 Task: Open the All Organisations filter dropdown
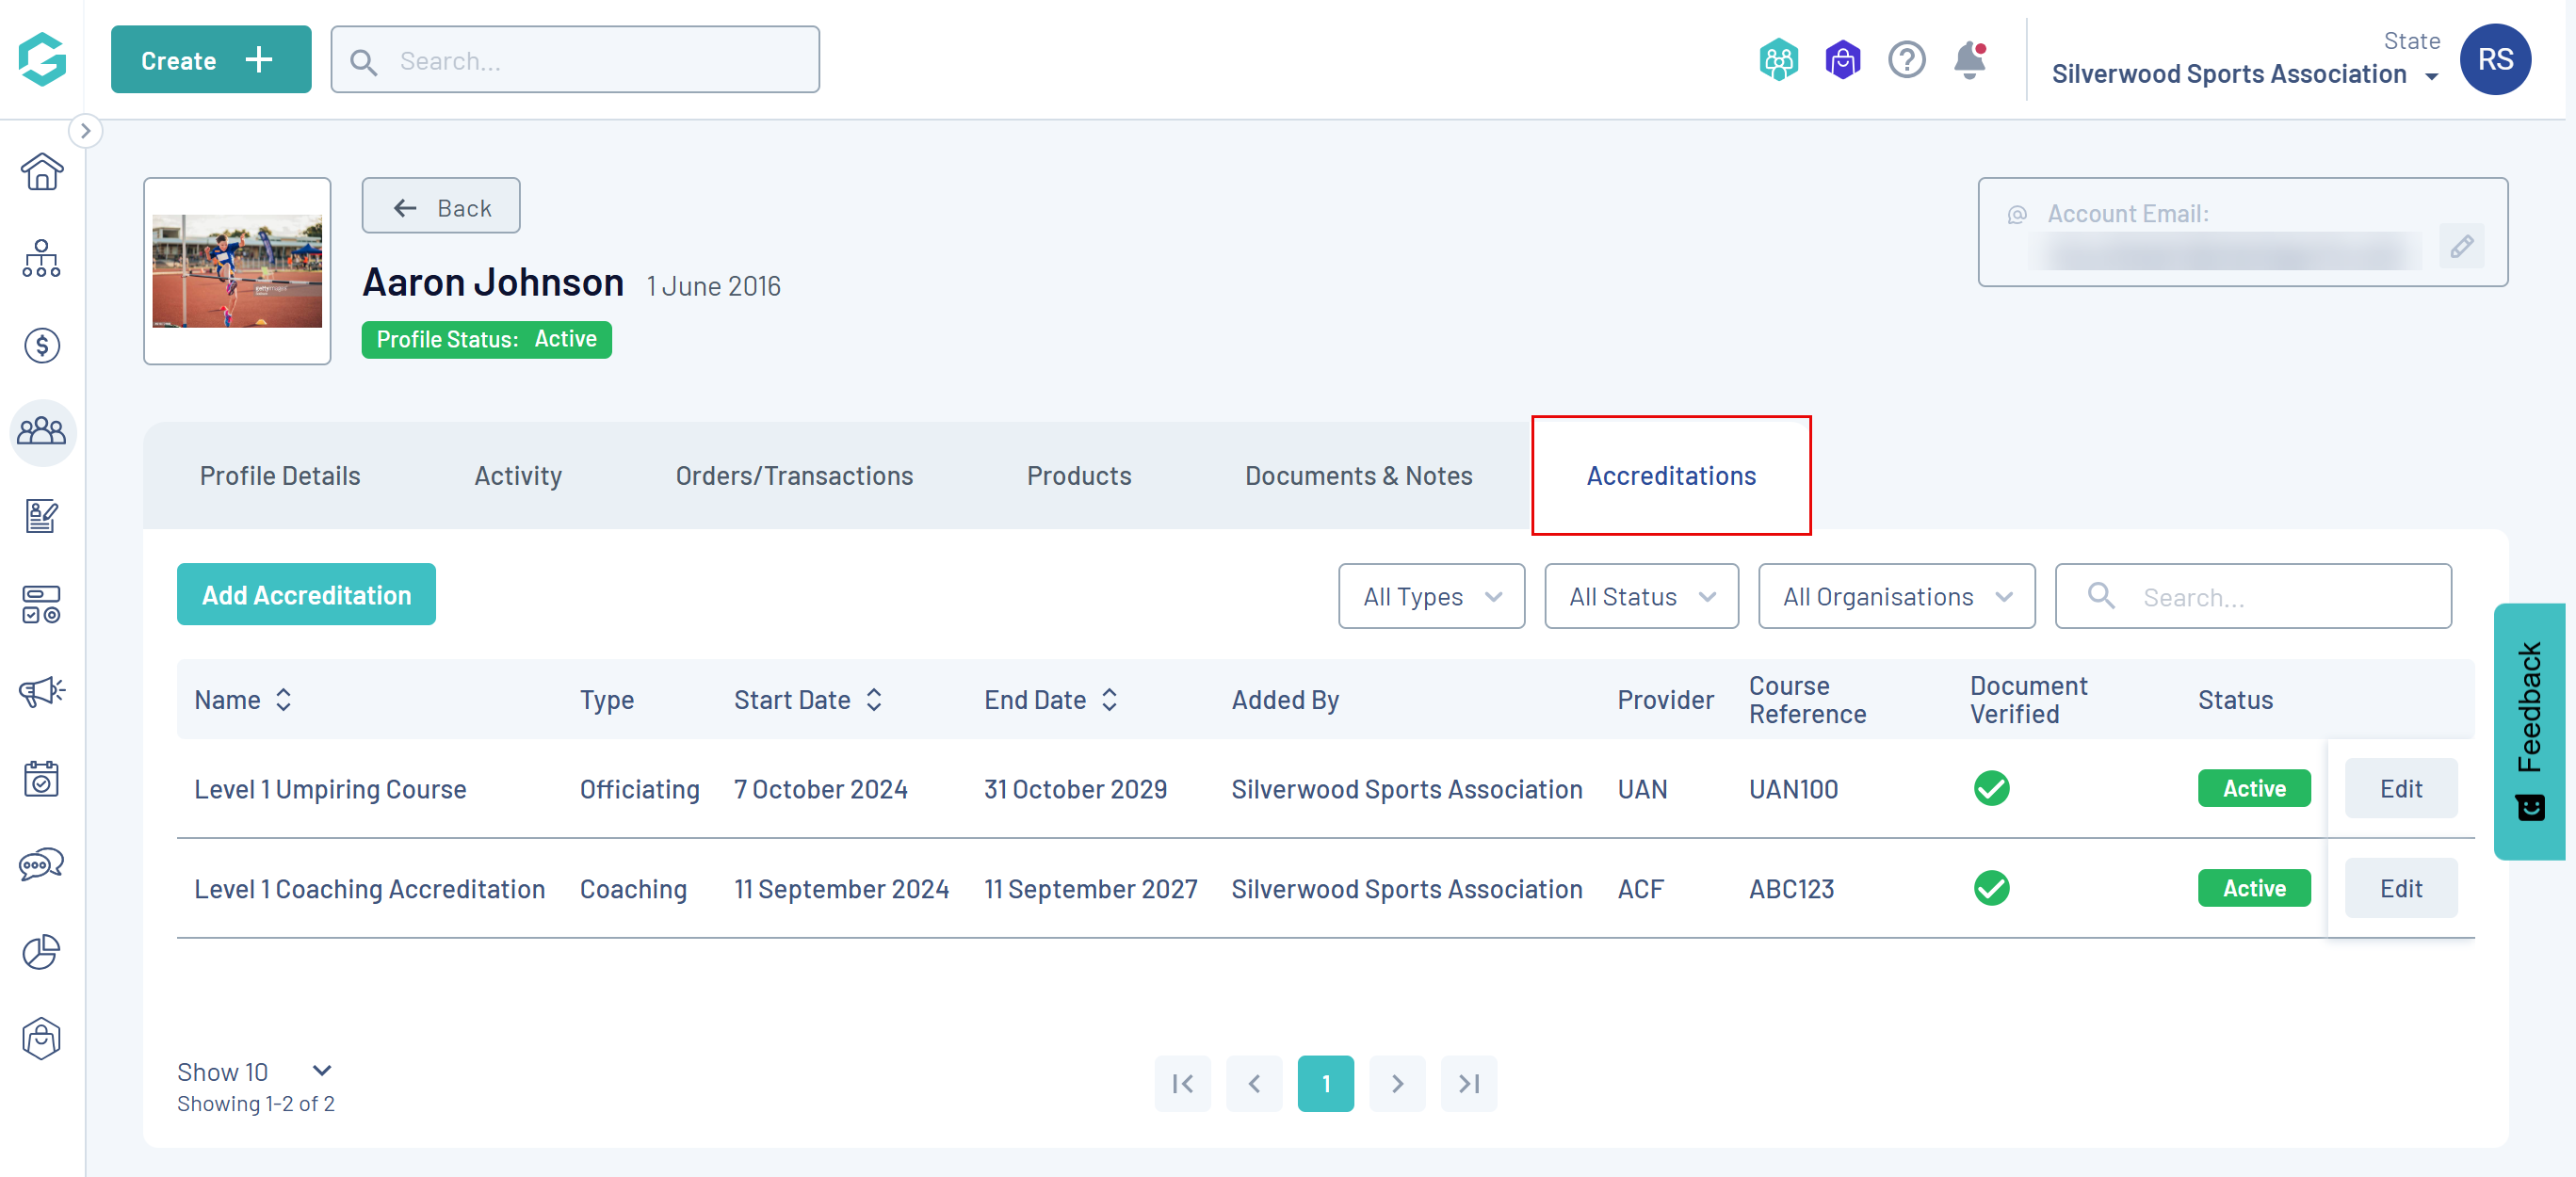pyautogui.click(x=1895, y=597)
